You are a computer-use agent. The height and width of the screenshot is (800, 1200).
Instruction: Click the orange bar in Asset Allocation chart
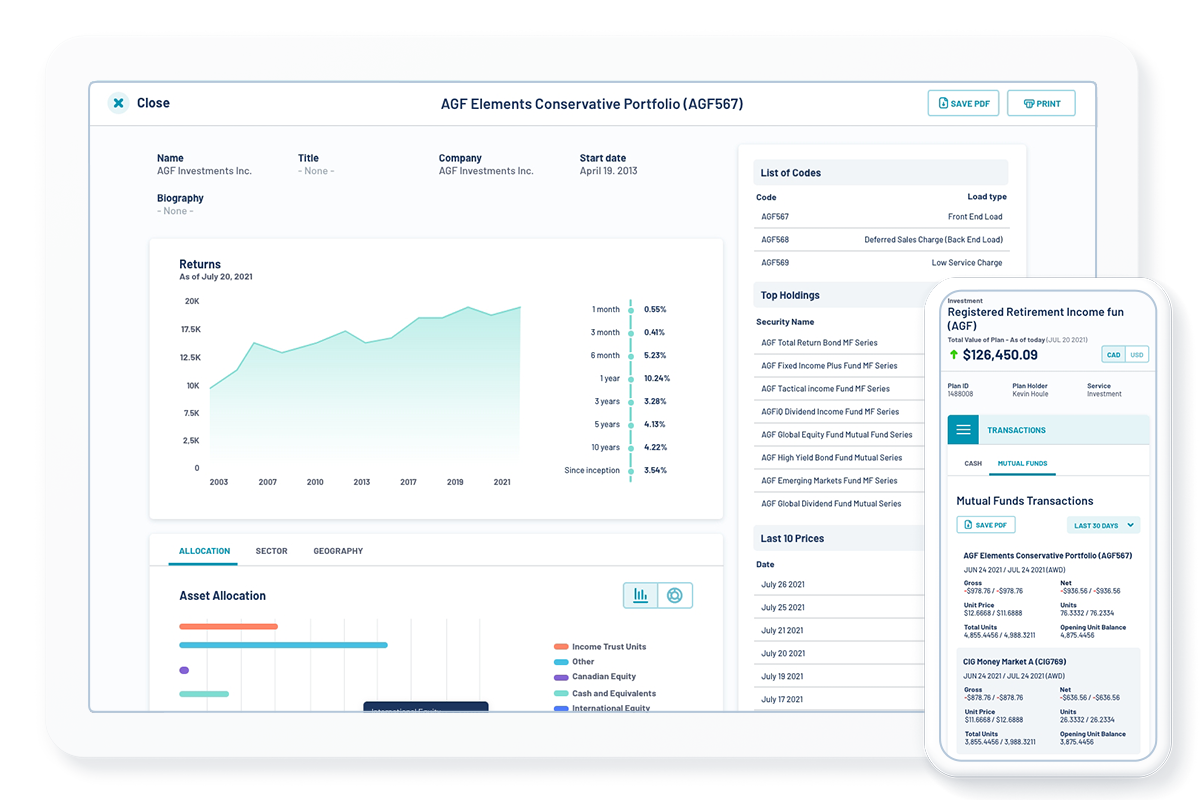click(228, 626)
